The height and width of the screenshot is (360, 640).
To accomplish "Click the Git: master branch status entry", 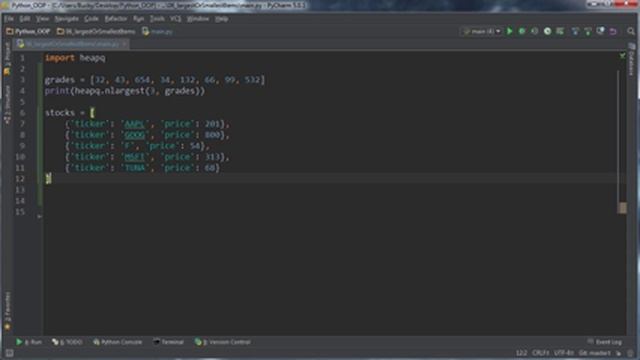I will (x=595, y=353).
